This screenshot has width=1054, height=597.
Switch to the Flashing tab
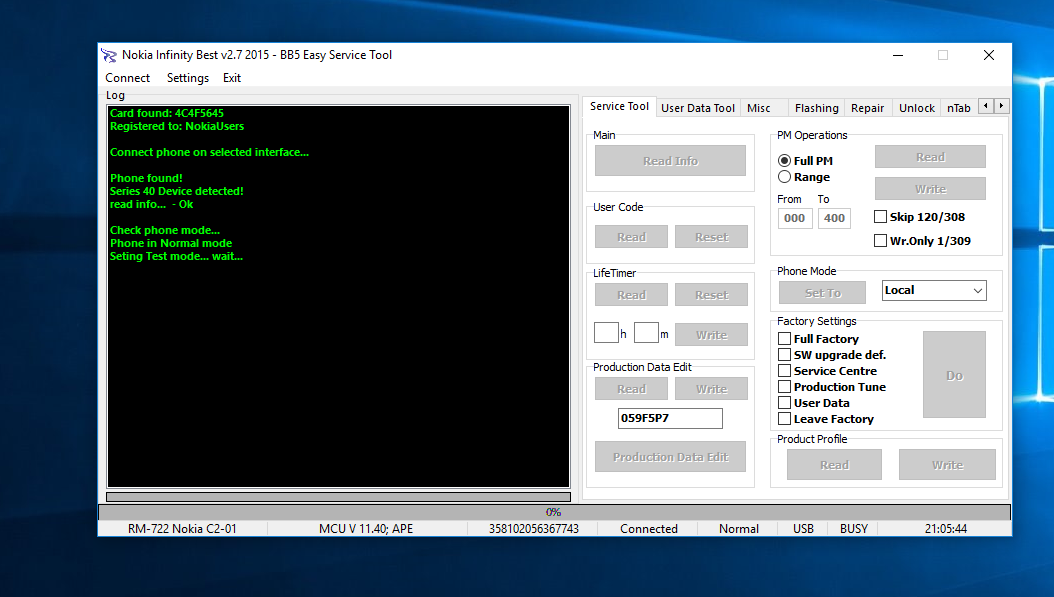point(817,108)
